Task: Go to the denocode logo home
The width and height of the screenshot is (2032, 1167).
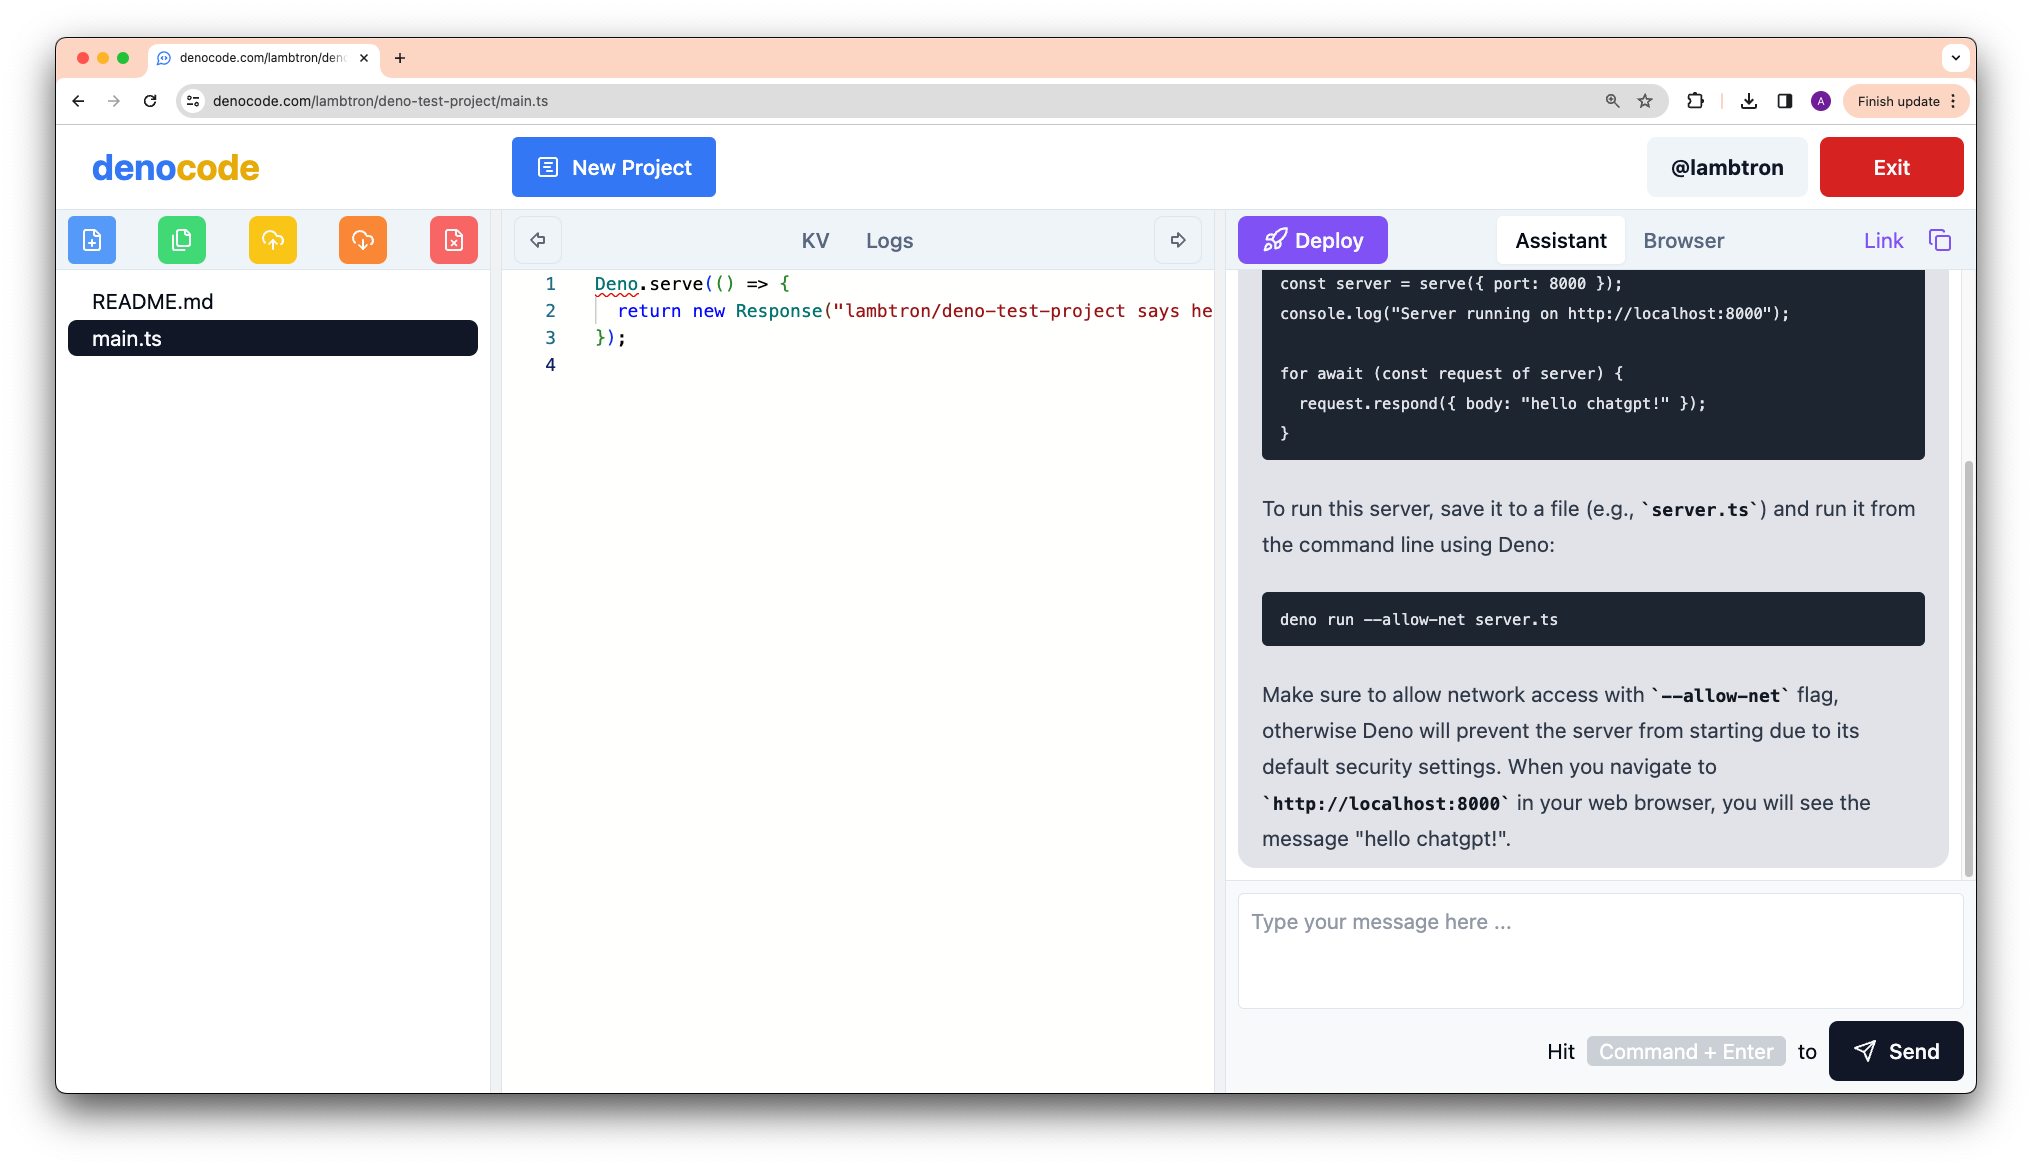Action: 176,168
